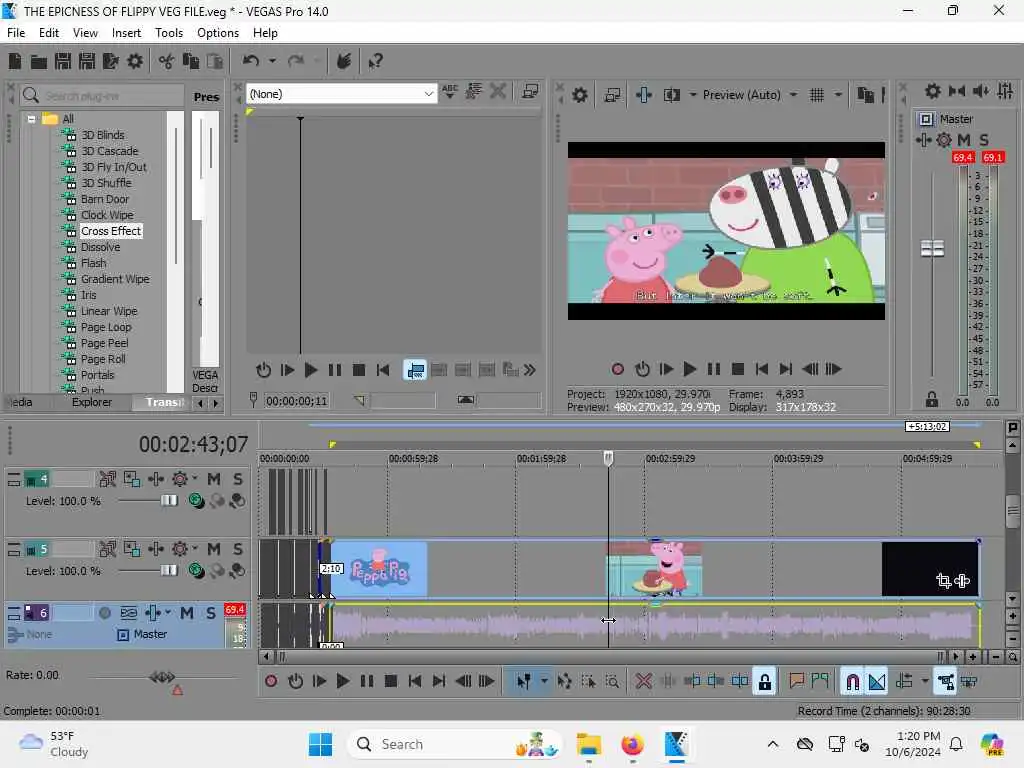Open the Preview (Auto) quality dropdown
1024x768 pixels.
pos(793,95)
